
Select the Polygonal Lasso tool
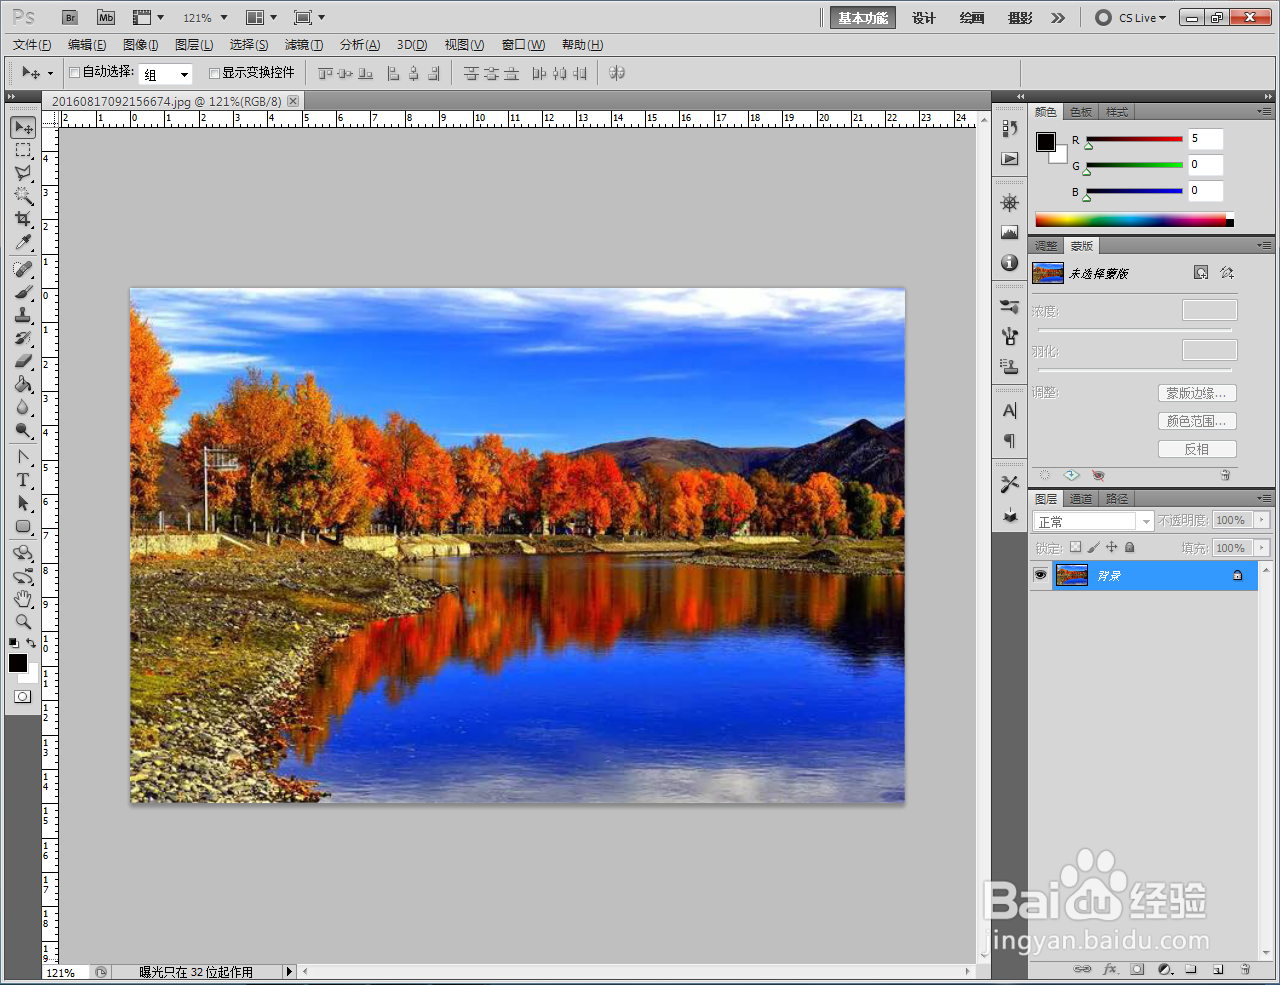tap(23, 173)
